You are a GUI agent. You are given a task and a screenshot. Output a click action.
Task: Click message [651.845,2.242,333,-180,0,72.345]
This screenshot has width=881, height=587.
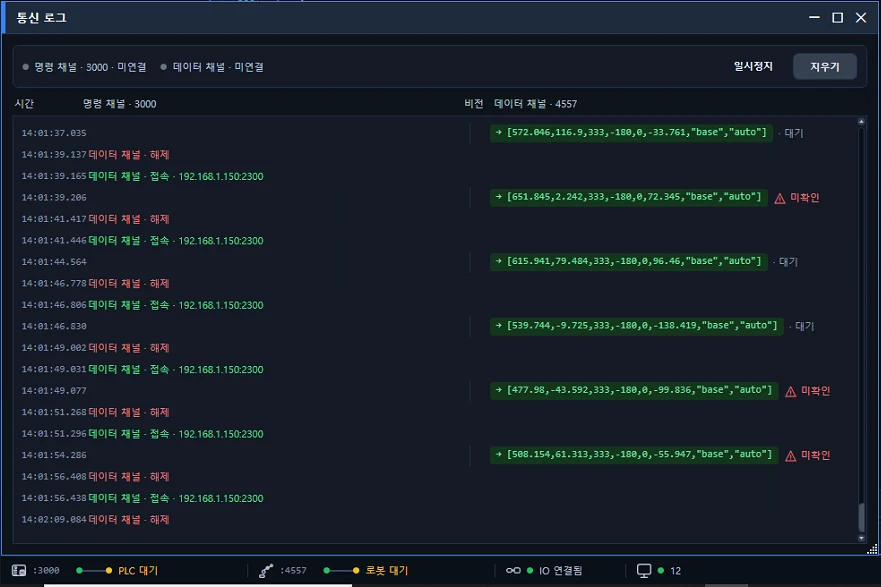[629, 197]
